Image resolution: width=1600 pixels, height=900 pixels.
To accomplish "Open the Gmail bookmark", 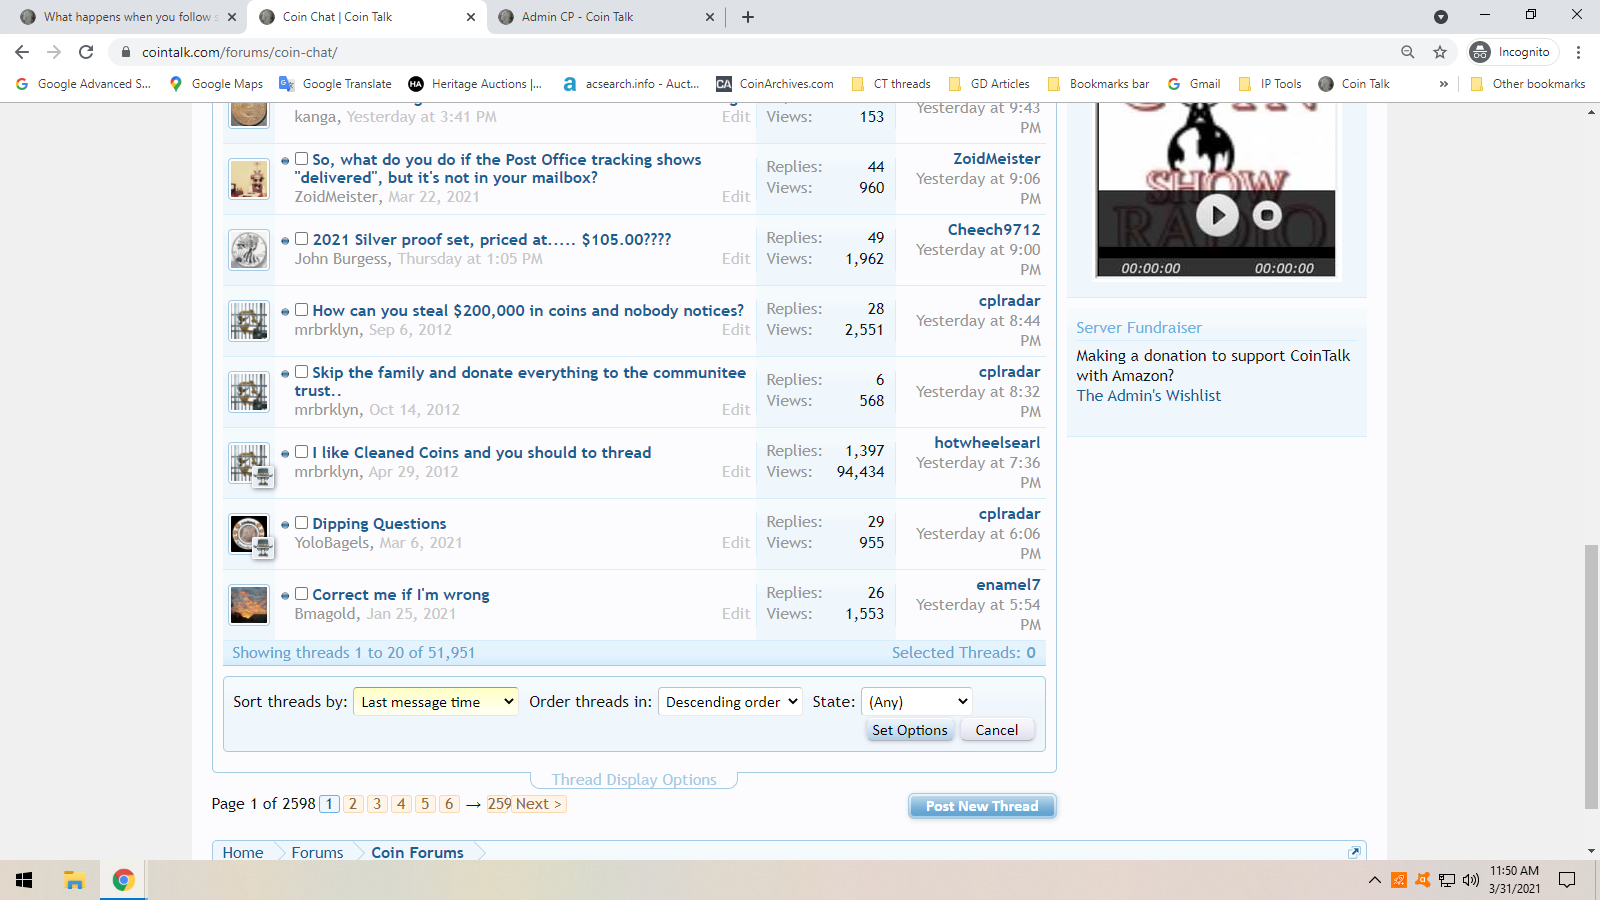I will (1194, 84).
